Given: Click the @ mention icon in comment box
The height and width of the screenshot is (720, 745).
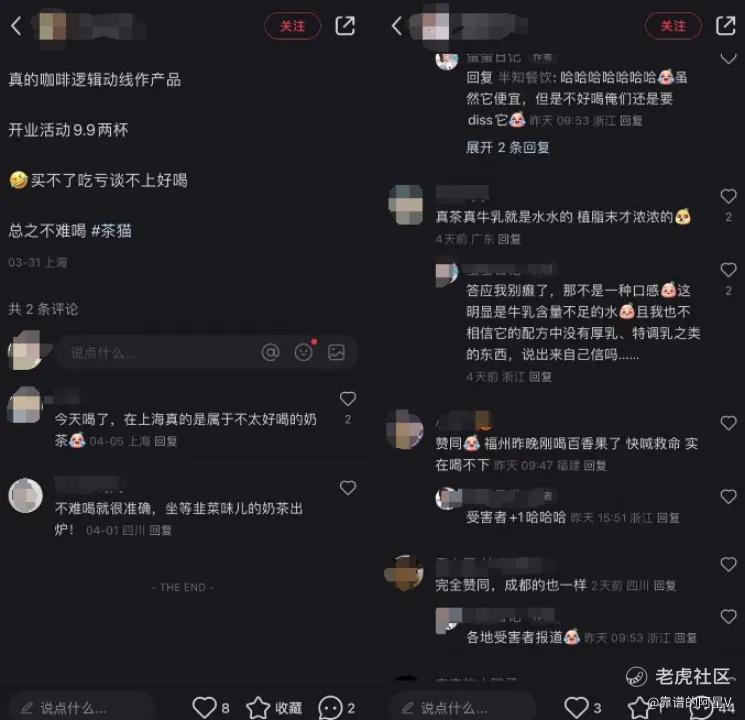Looking at the screenshot, I should (x=270, y=353).
